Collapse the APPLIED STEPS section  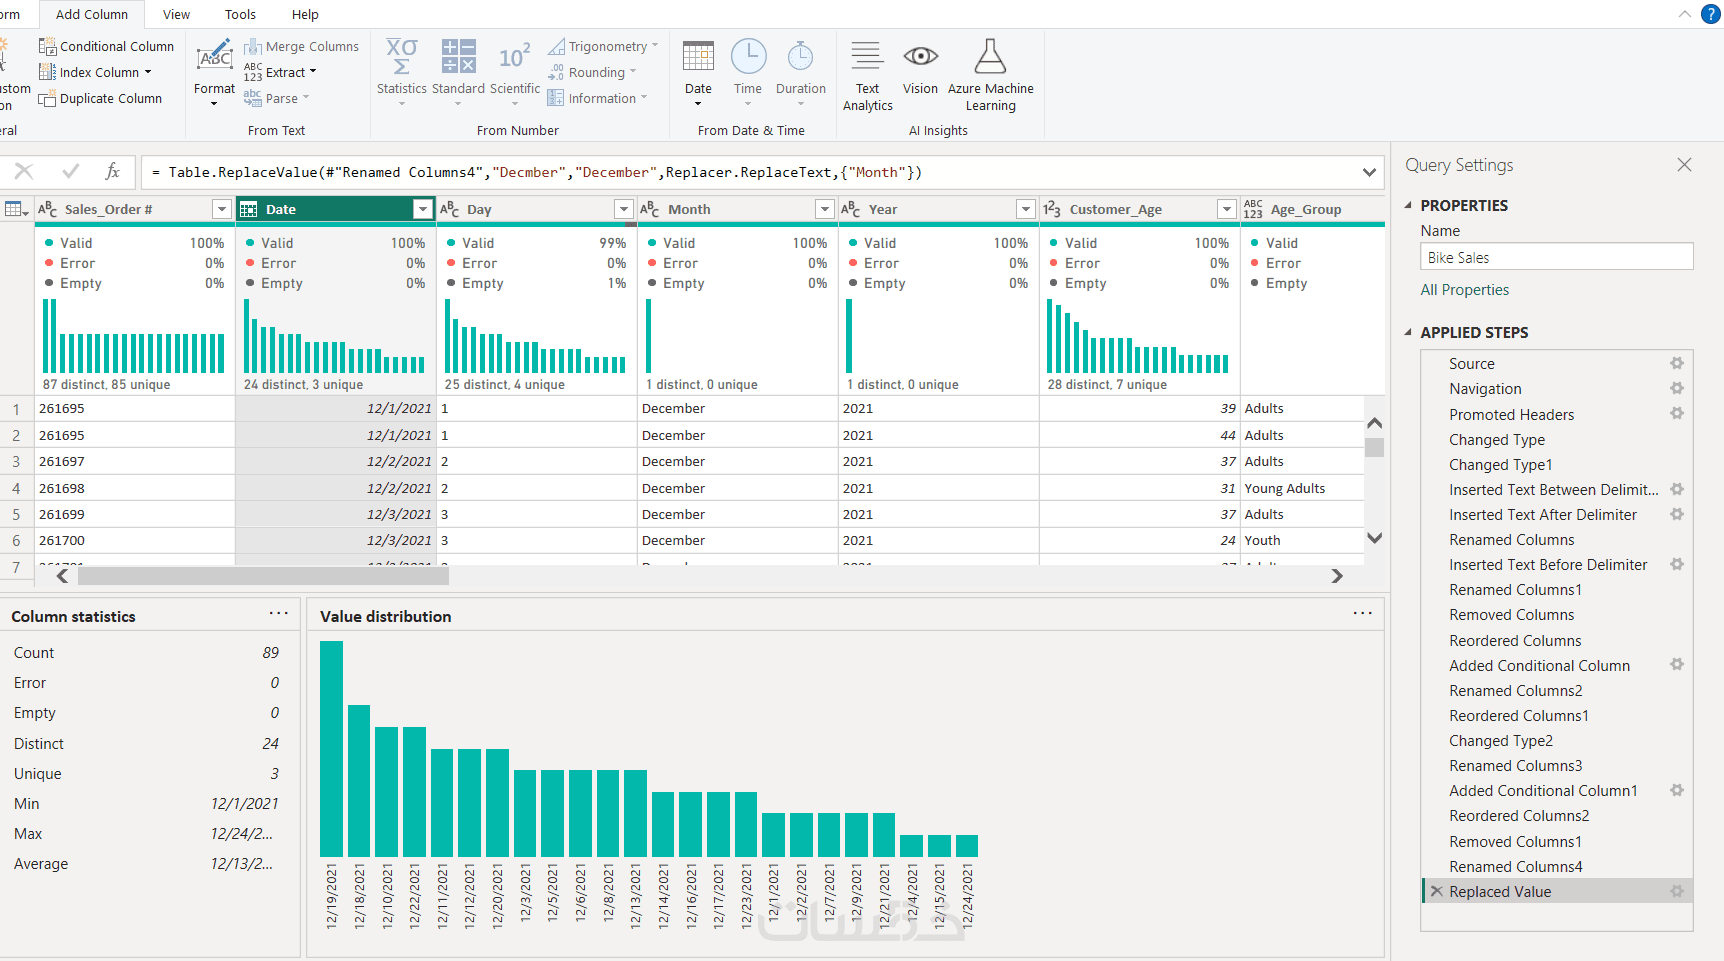point(1409,332)
